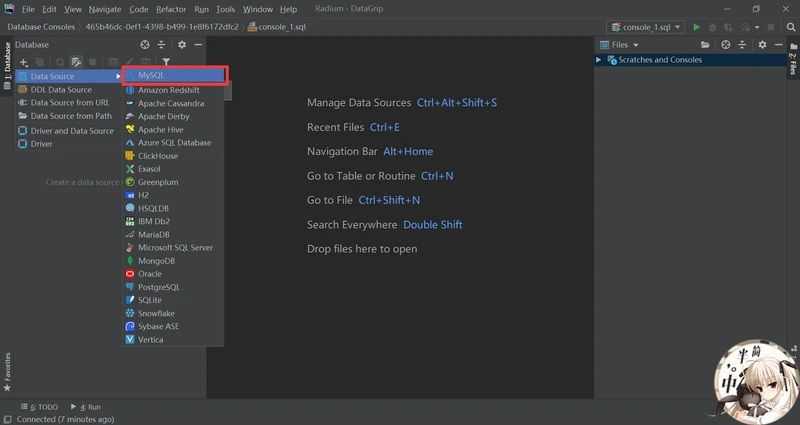
Task: Choose H2 data source
Action: (173, 195)
